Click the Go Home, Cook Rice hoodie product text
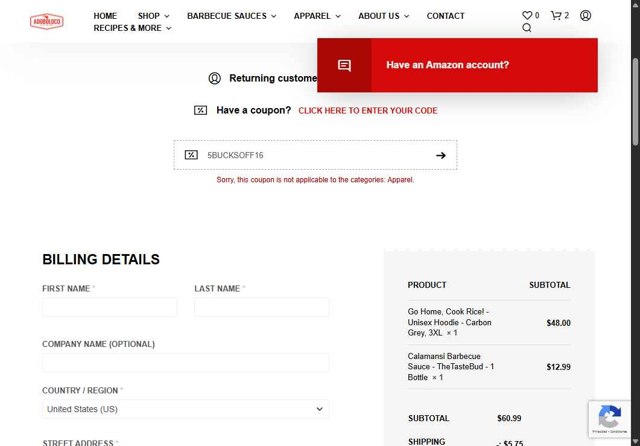 (449, 322)
